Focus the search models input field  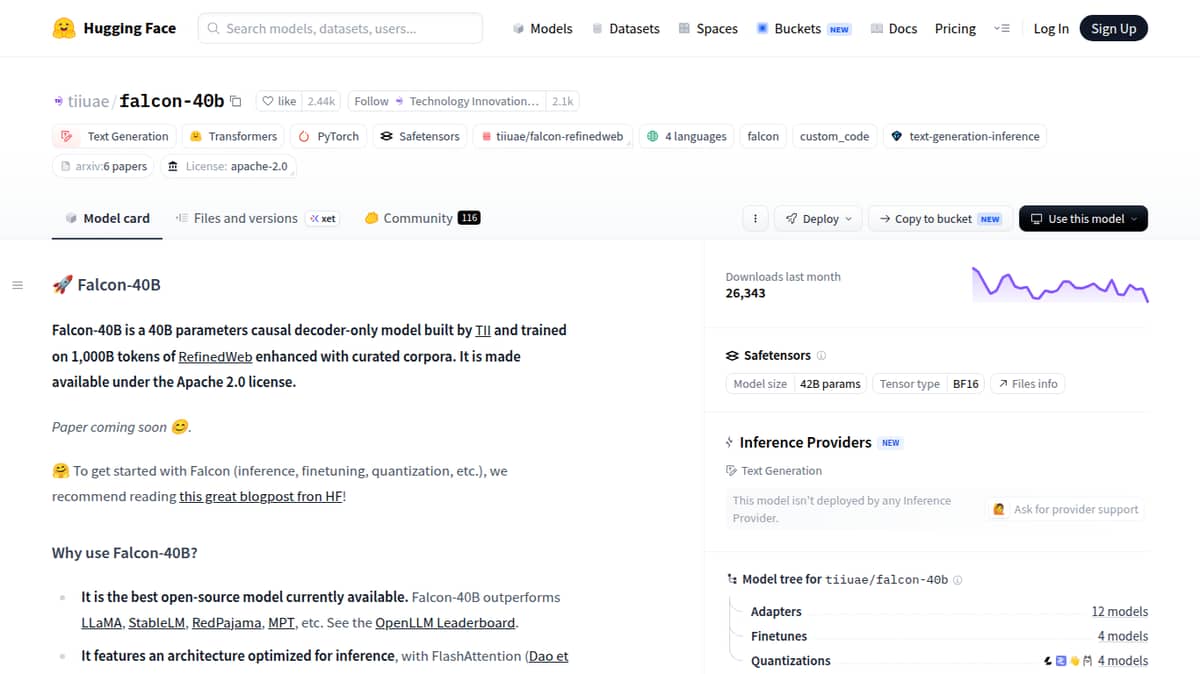pyautogui.click(x=340, y=28)
